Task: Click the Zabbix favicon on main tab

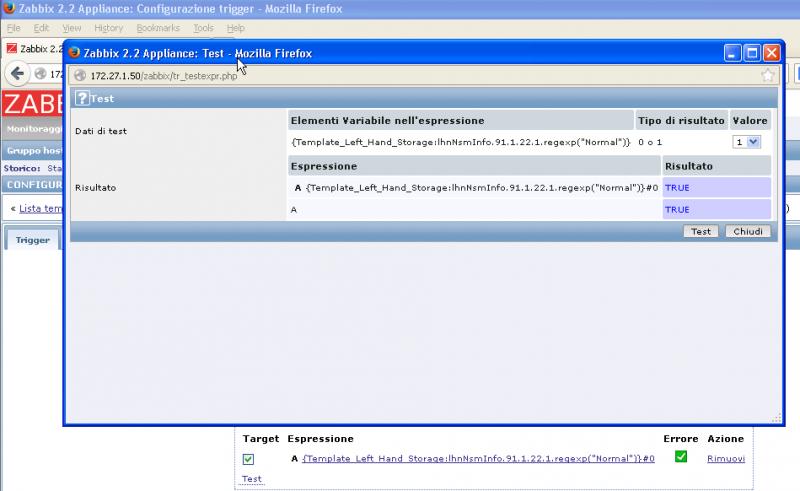Action: 11,48
